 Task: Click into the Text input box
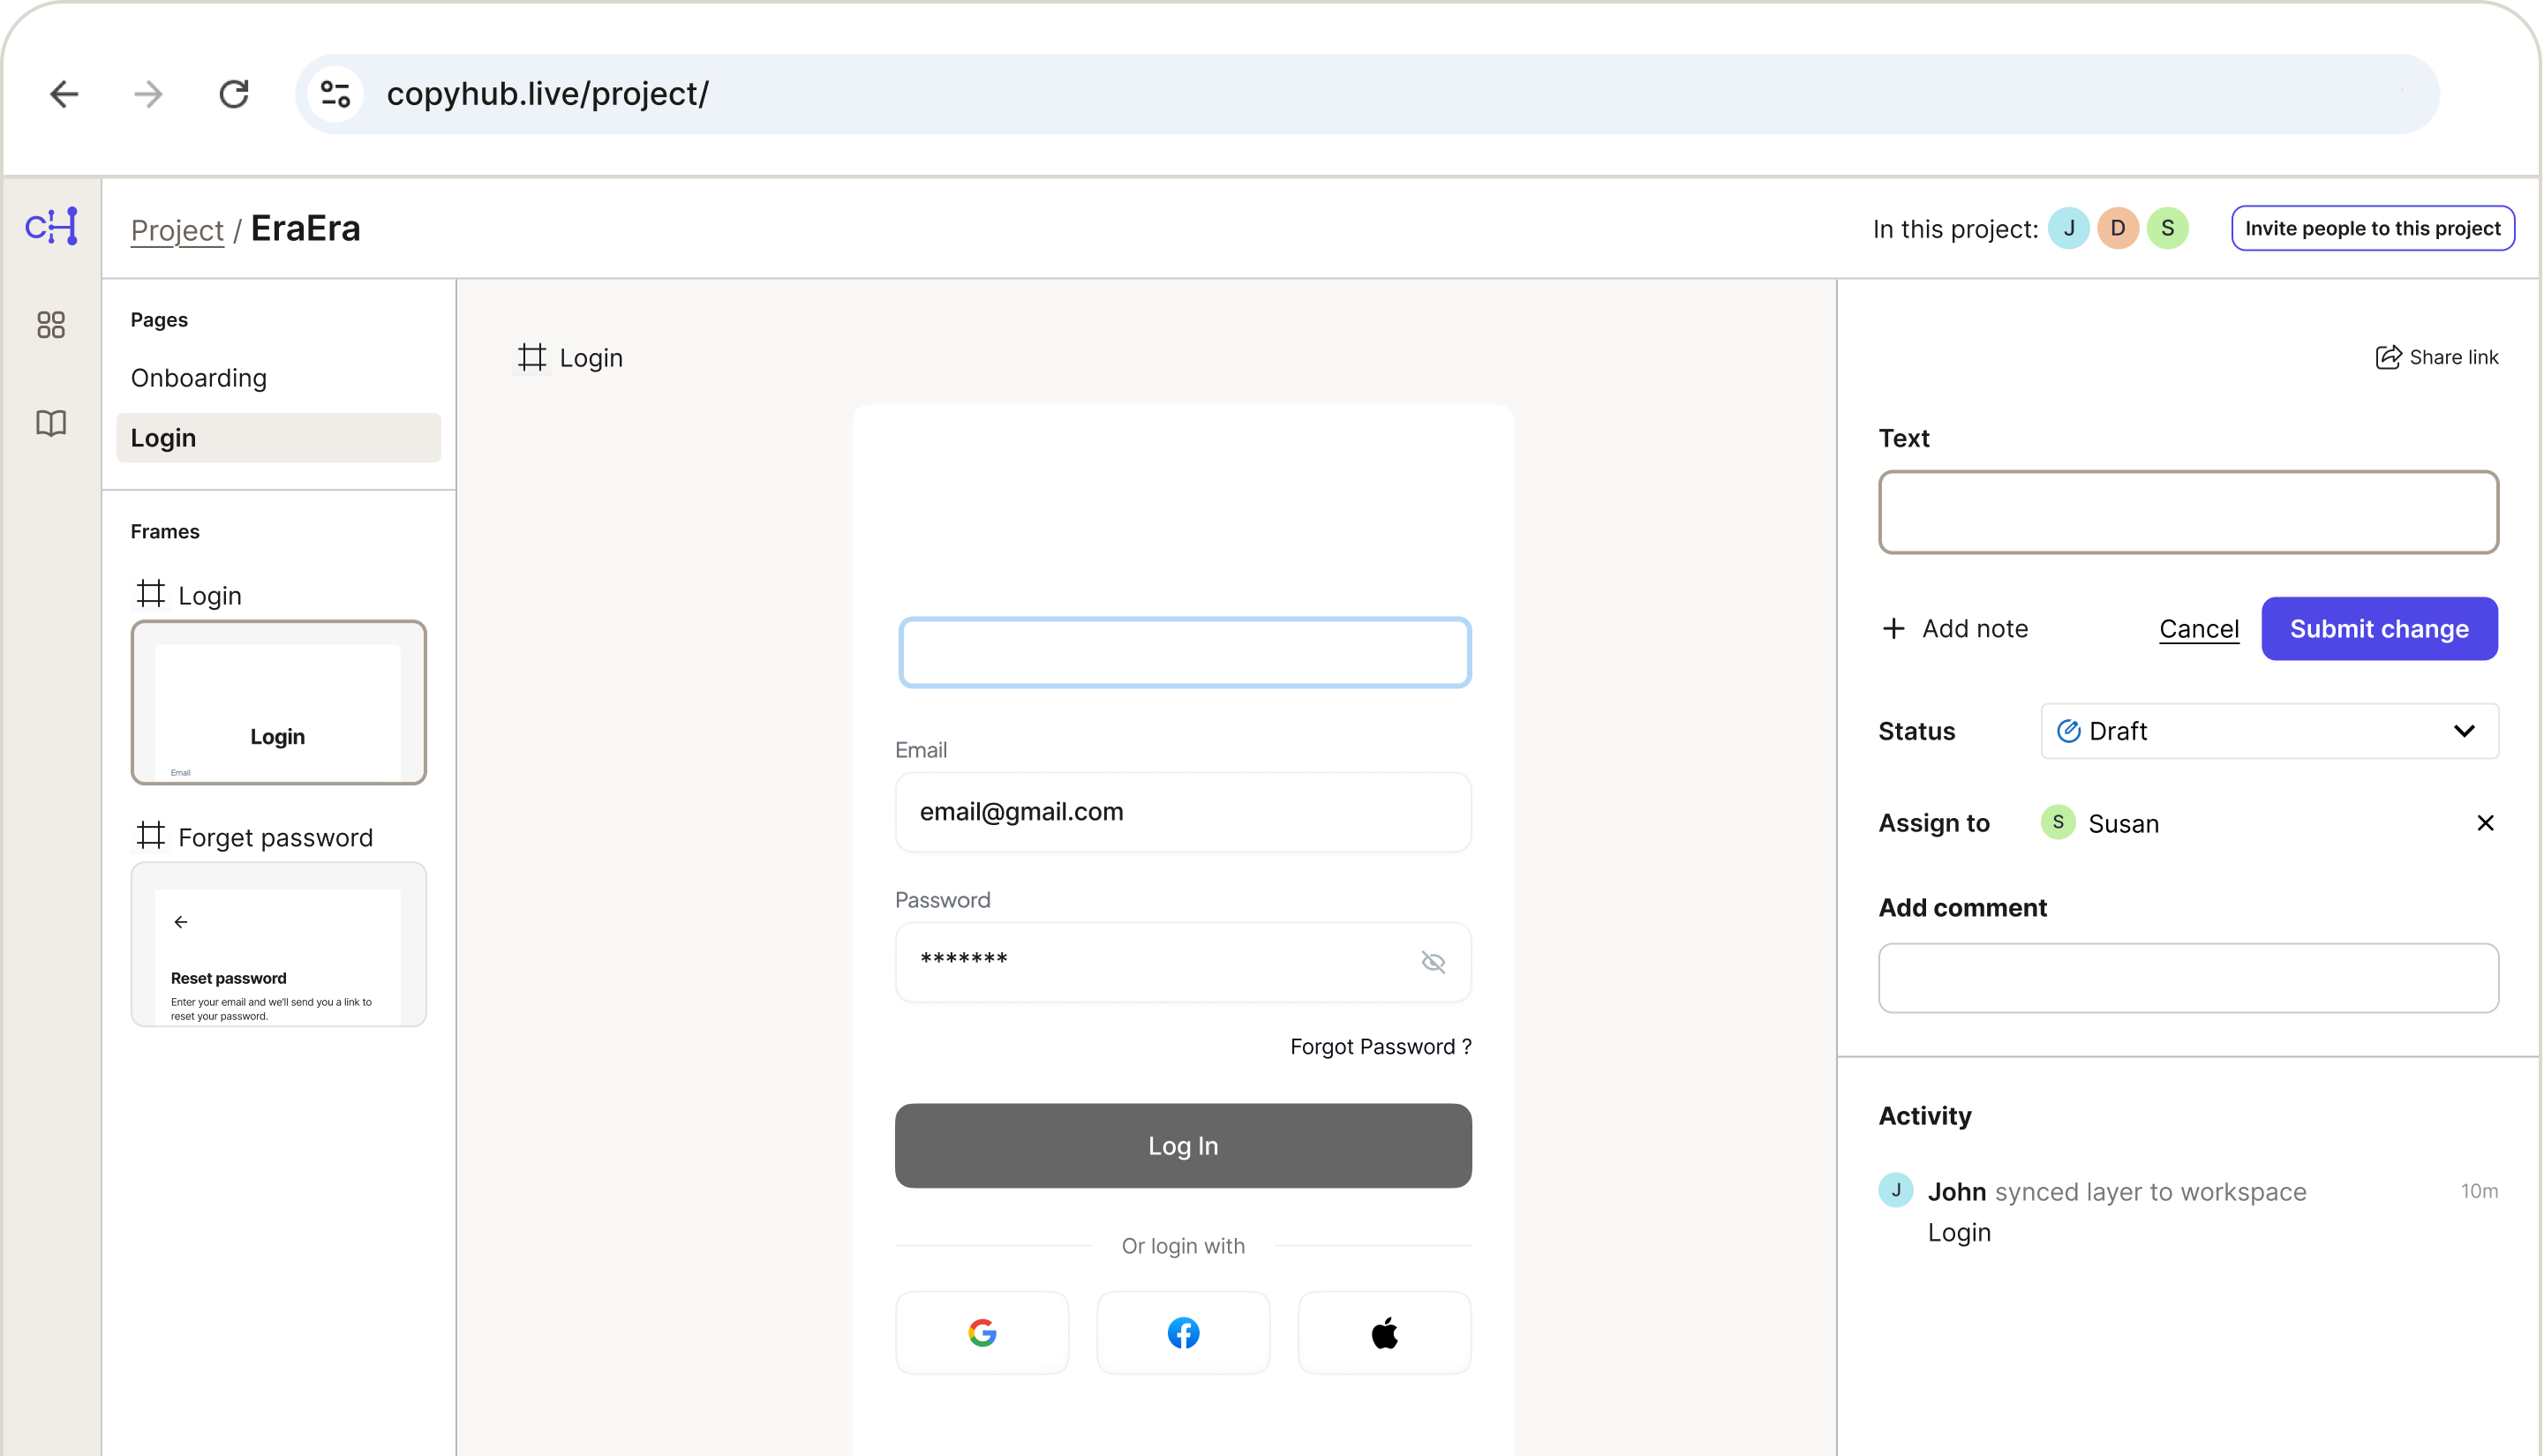pyautogui.click(x=2189, y=513)
